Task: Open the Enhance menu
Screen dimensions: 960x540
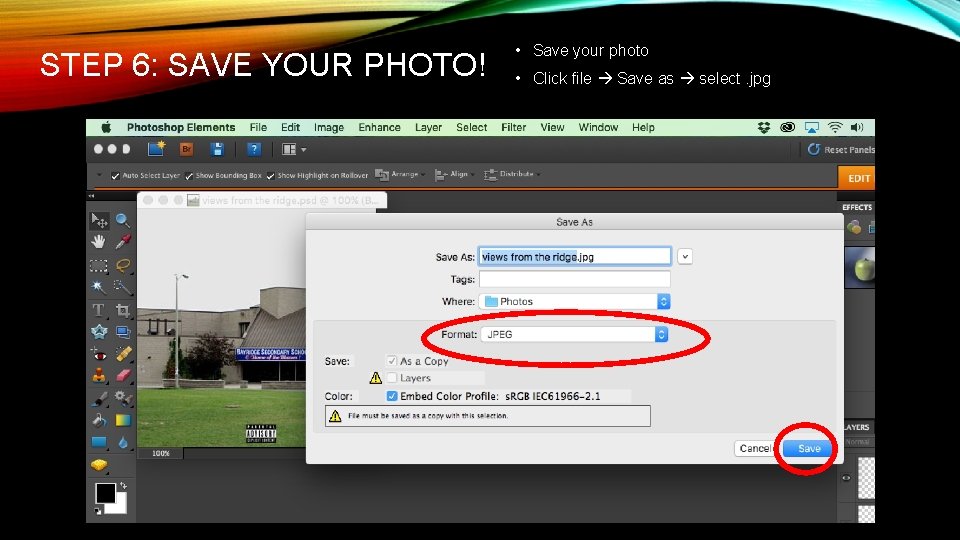Action: pyautogui.click(x=379, y=127)
